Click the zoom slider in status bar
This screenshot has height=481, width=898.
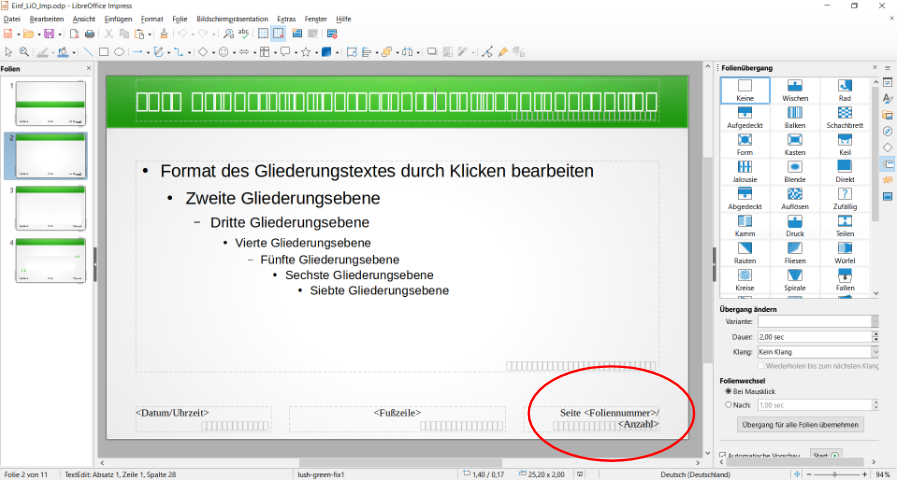pyautogui.click(x=833, y=474)
